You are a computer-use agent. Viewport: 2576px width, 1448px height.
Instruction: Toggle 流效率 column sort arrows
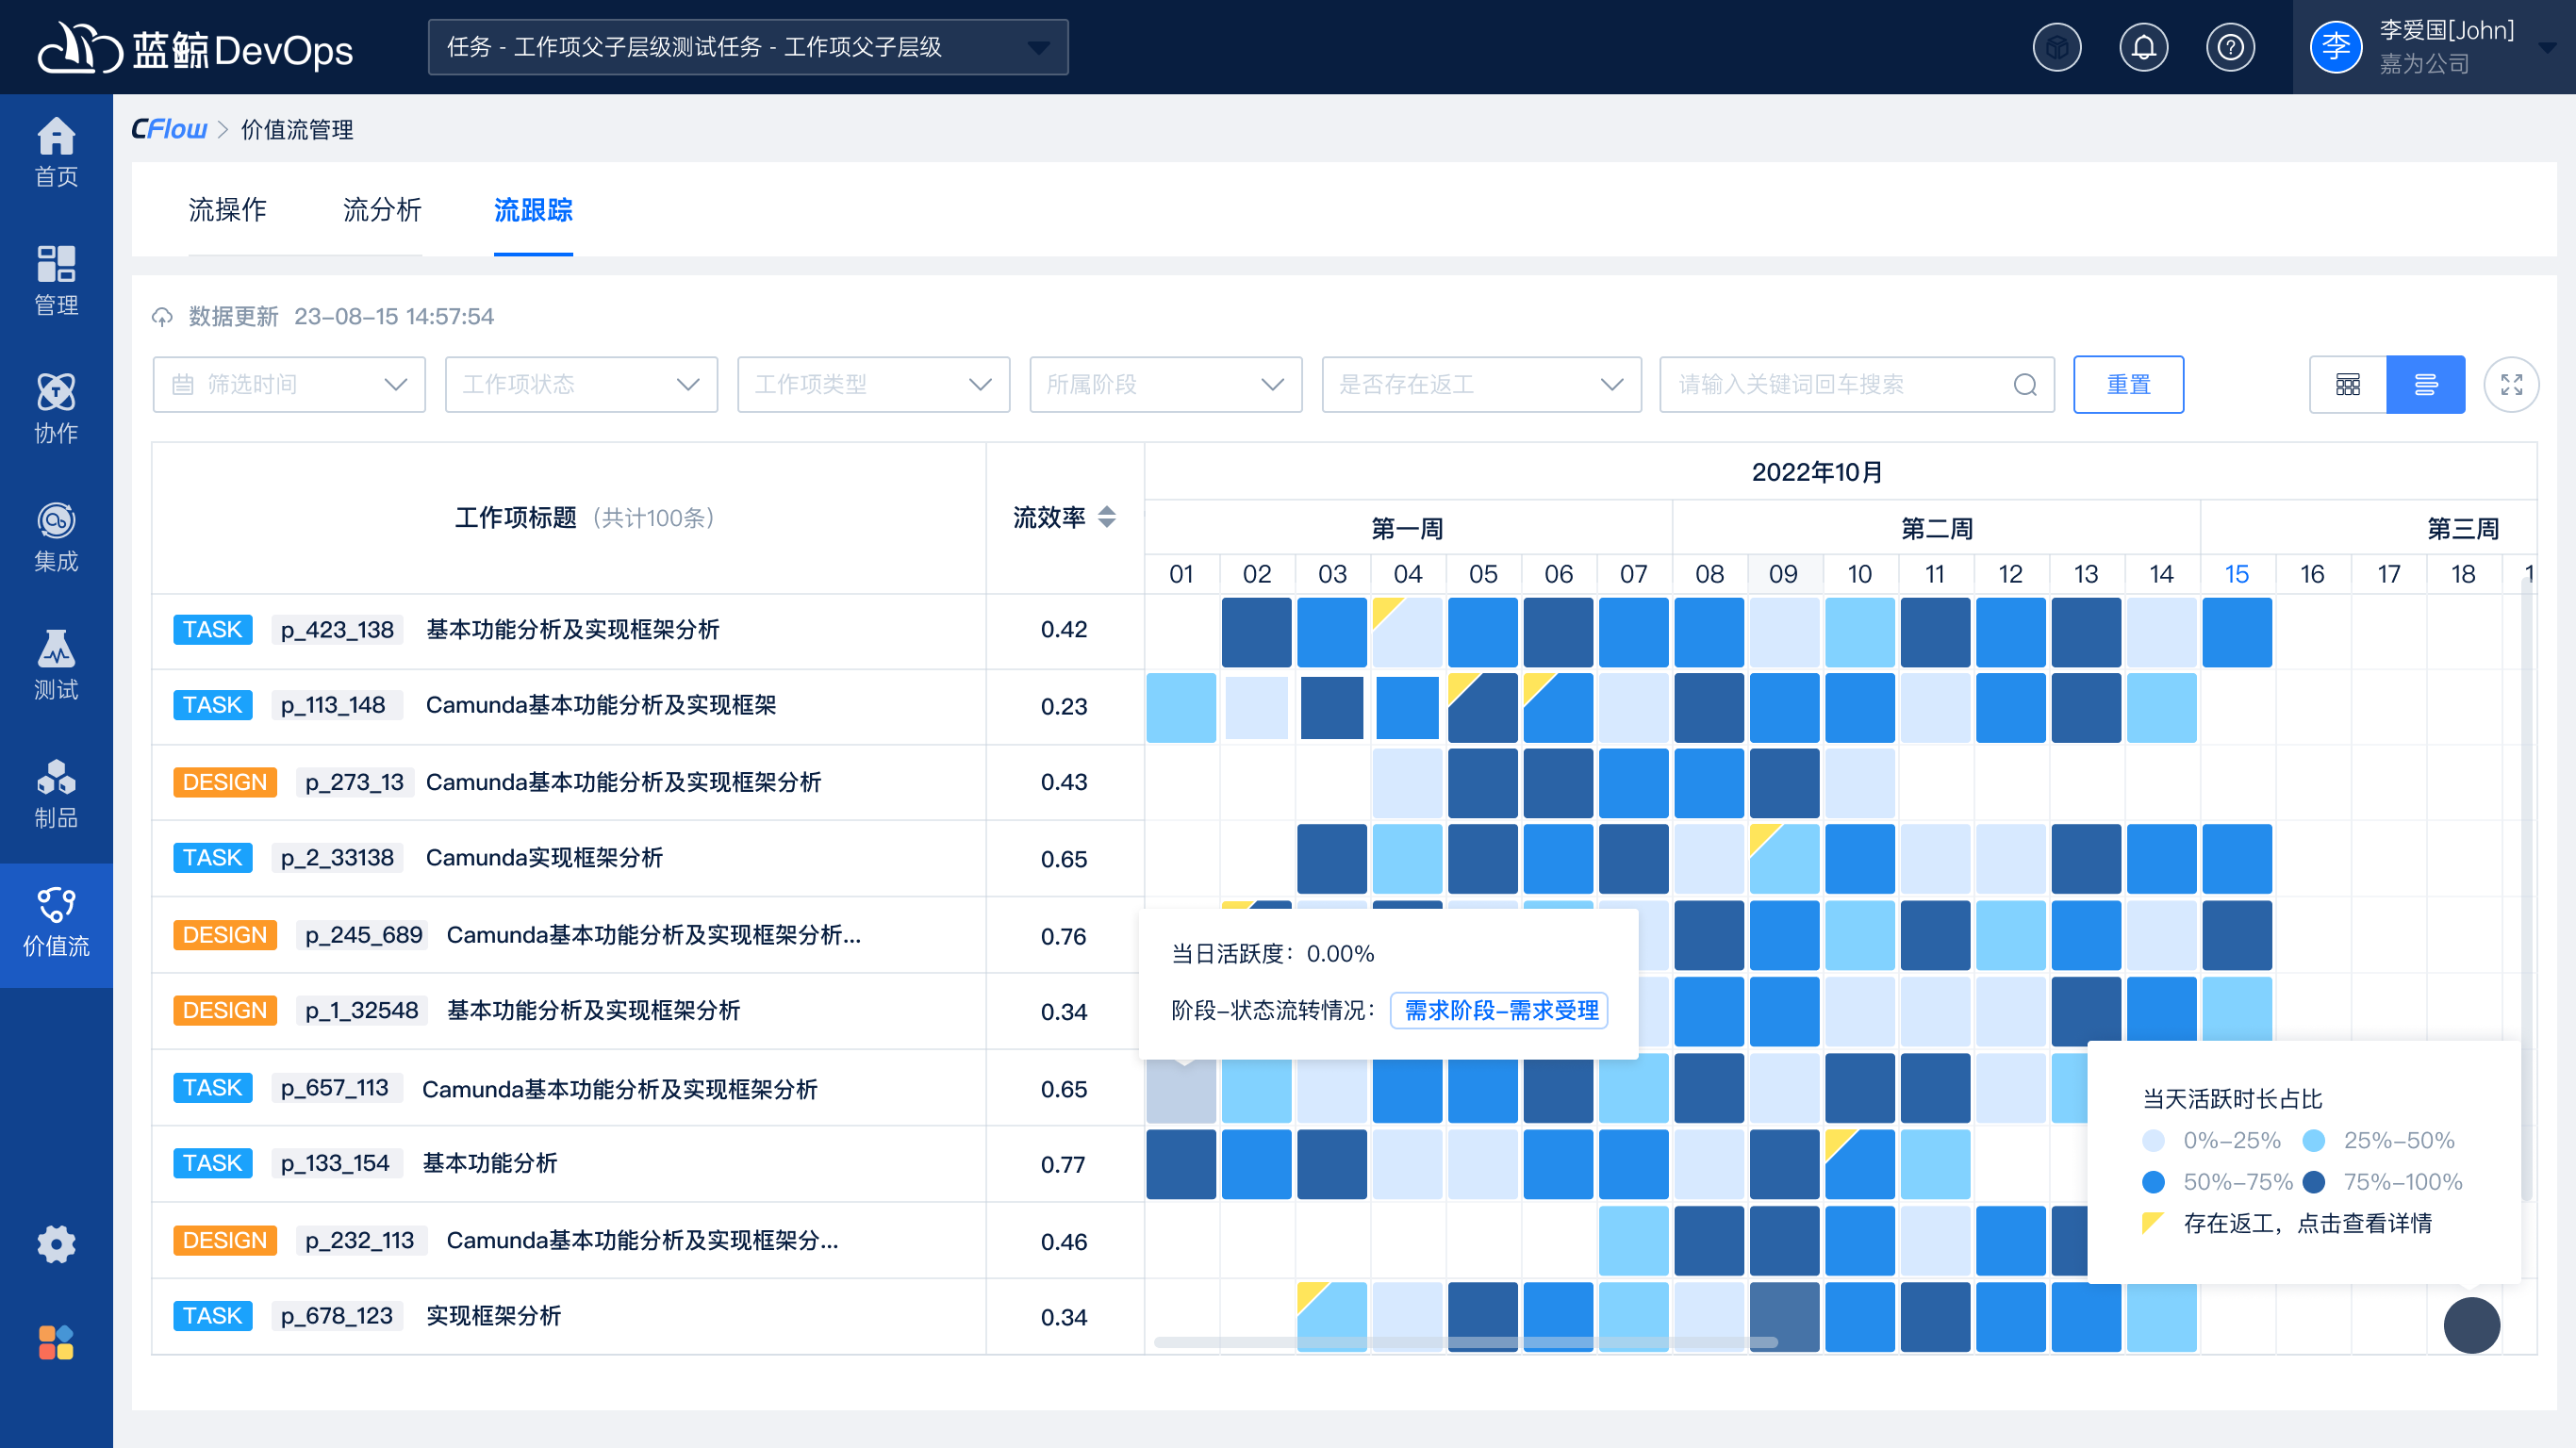pyautogui.click(x=1106, y=517)
